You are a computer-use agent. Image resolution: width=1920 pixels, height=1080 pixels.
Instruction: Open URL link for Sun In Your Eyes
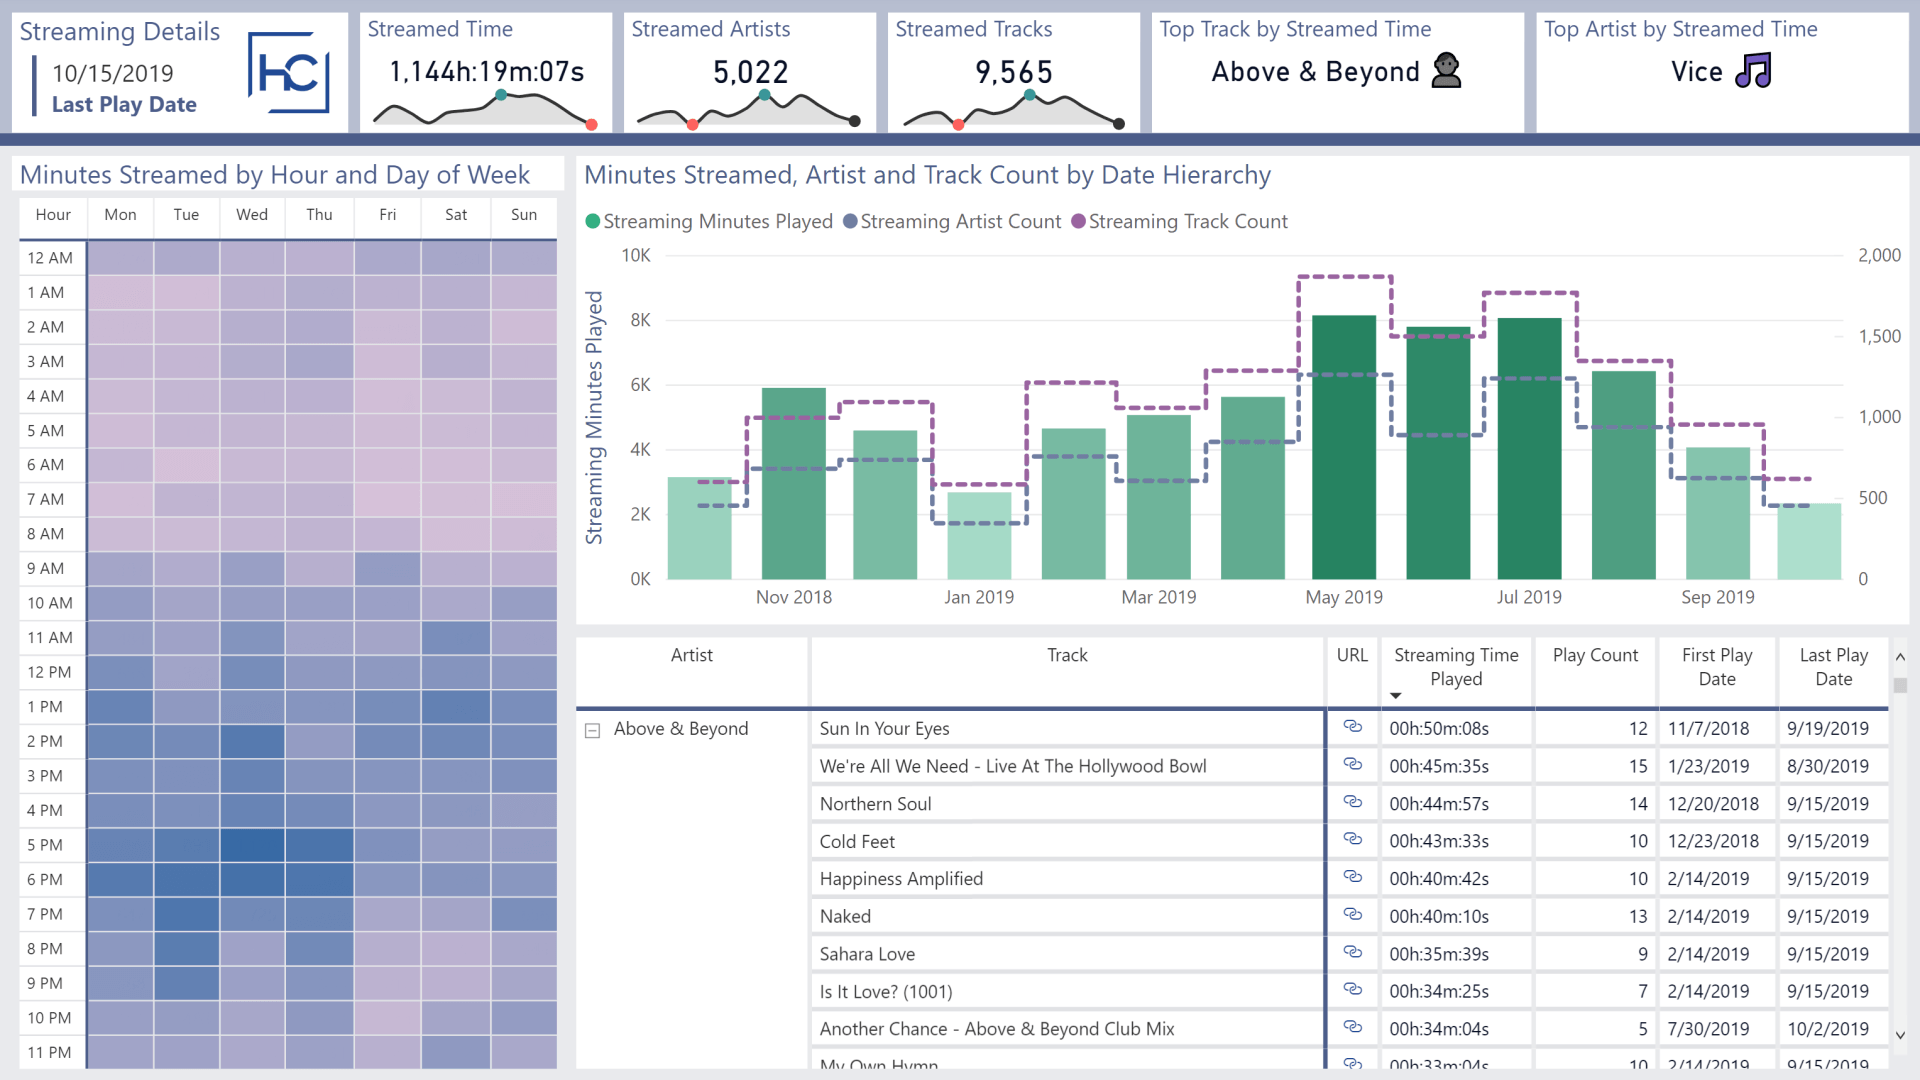point(1352,727)
